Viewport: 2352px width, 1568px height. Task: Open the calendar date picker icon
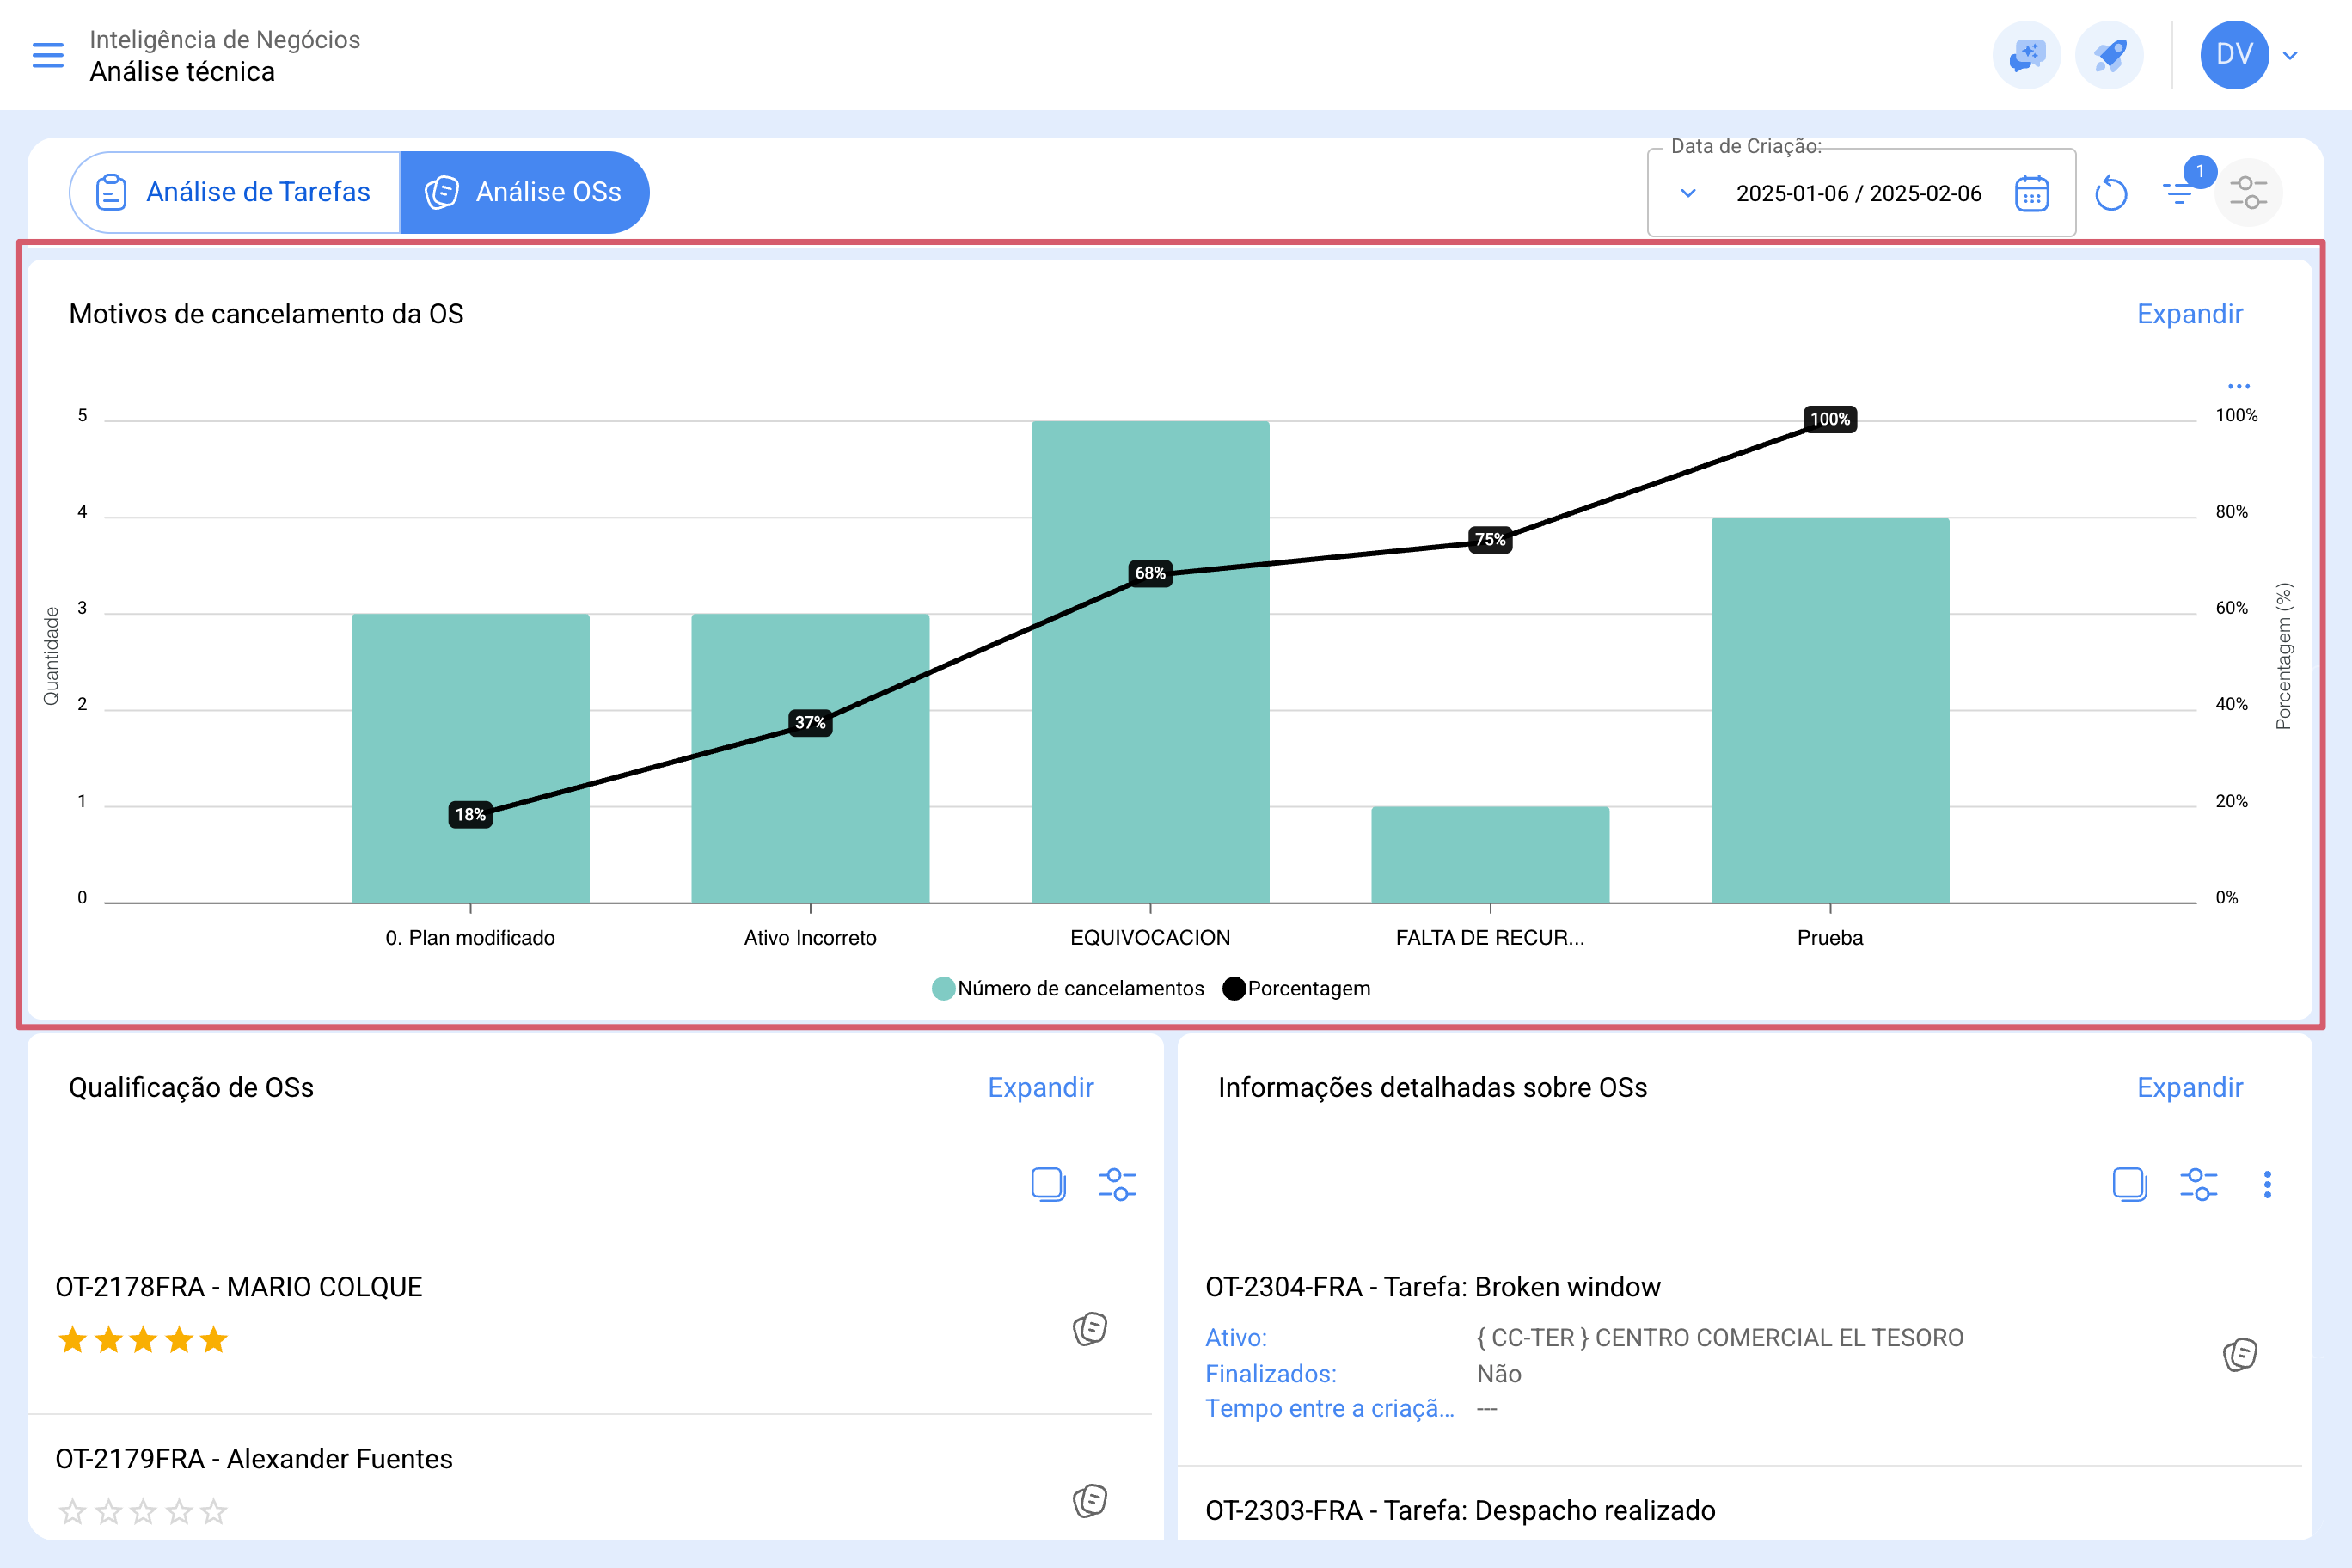click(2031, 193)
